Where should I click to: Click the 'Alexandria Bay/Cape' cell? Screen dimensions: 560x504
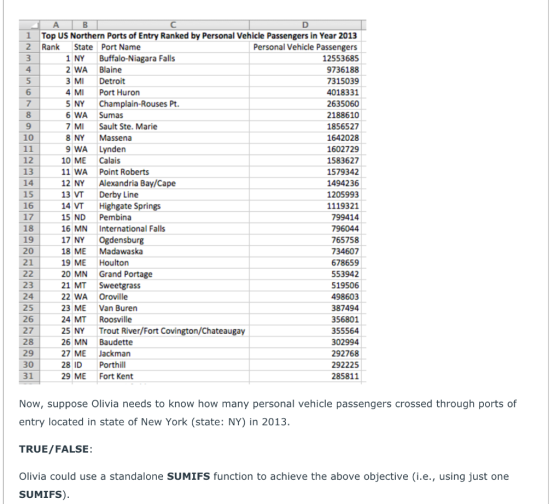pyautogui.click(x=173, y=183)
